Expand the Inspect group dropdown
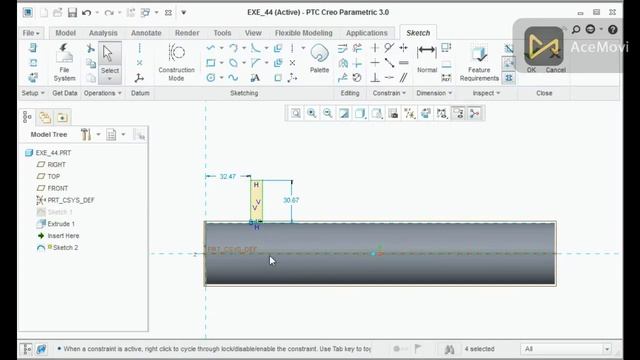Viewport: 640px width, 360px height. pos(486,93)
